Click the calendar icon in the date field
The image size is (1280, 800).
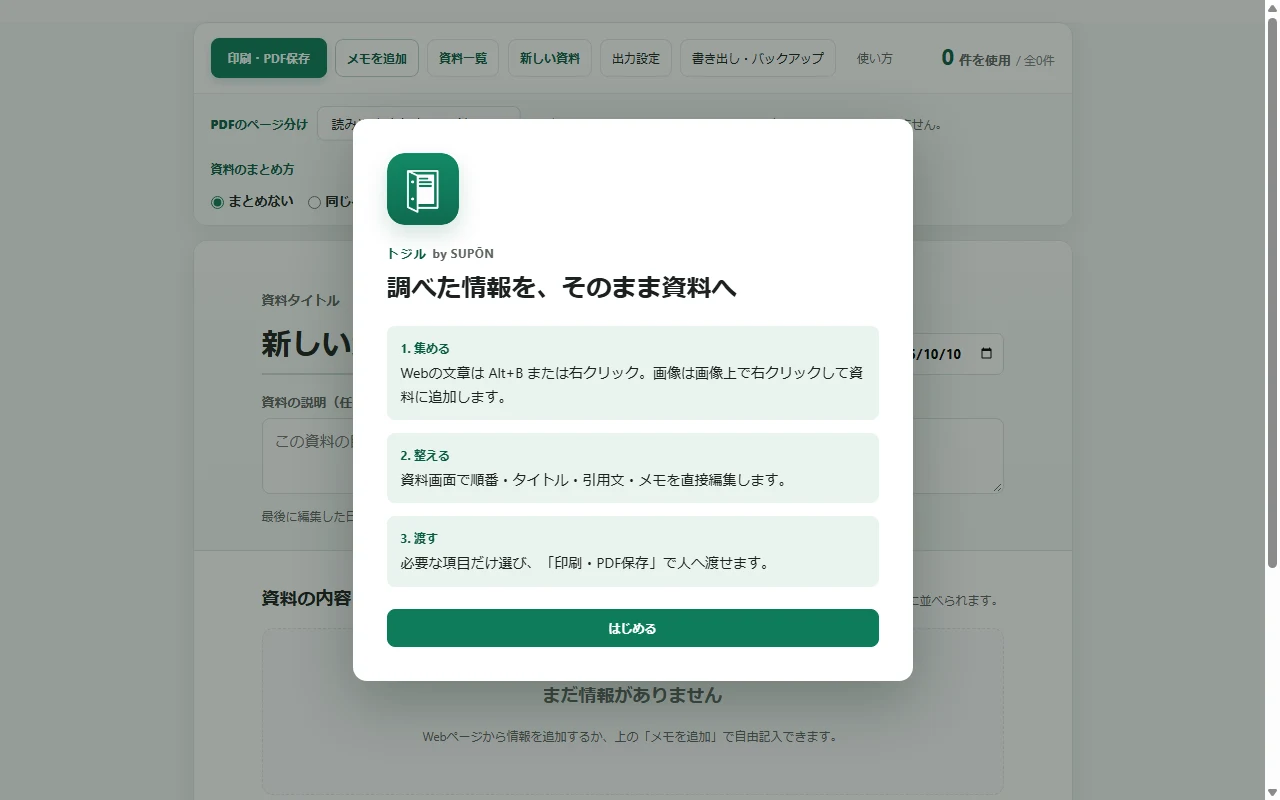[987, 354]
